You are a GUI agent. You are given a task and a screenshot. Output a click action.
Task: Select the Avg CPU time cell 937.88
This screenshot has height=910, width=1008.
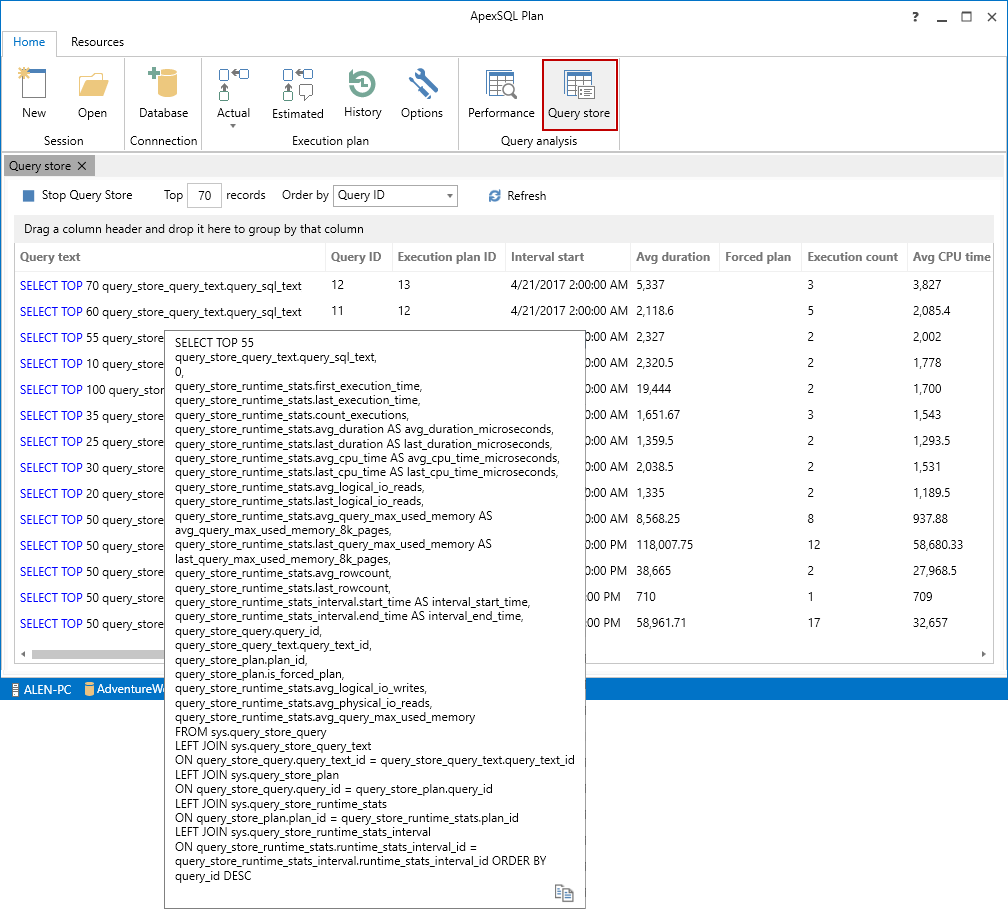930,519
